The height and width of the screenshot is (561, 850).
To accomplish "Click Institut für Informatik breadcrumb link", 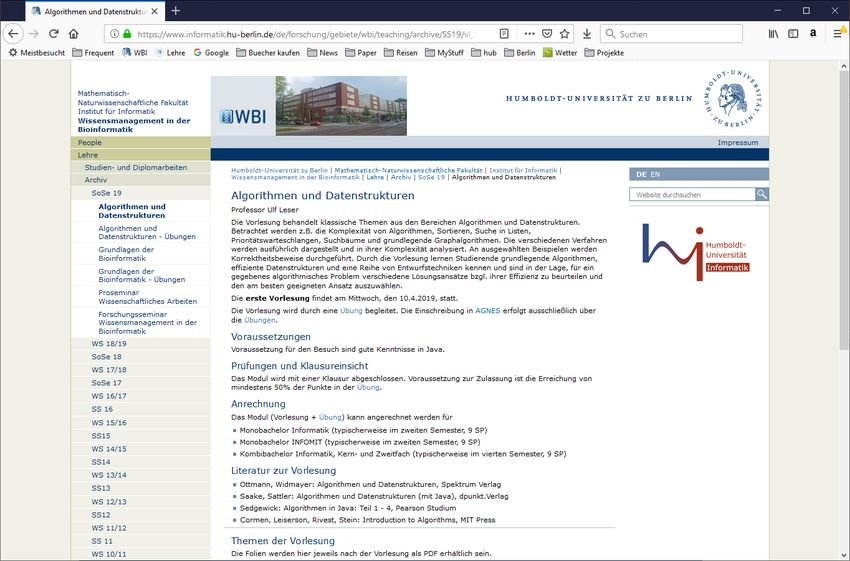I will tap(523, 170).
